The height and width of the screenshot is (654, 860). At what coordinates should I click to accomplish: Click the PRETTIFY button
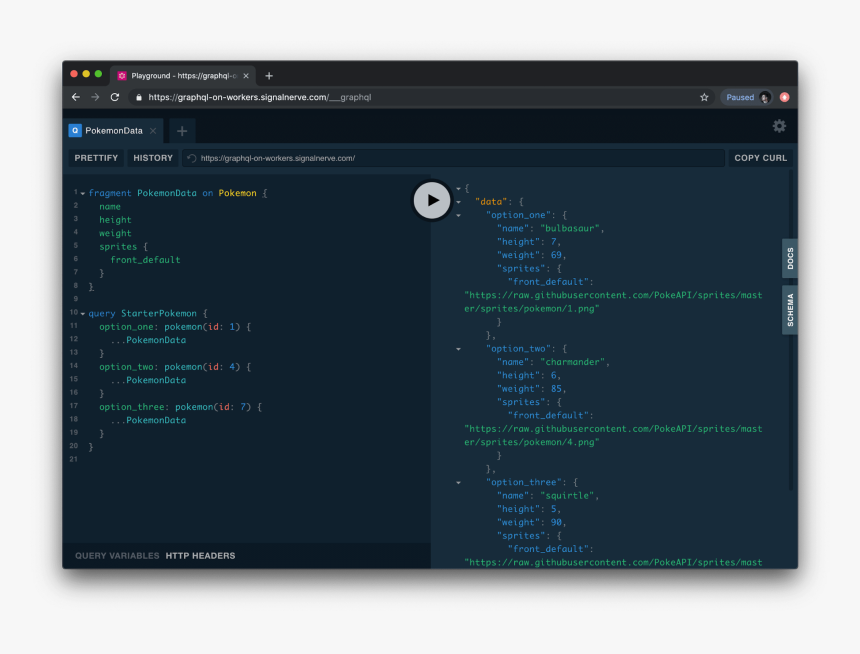(96, 158)
